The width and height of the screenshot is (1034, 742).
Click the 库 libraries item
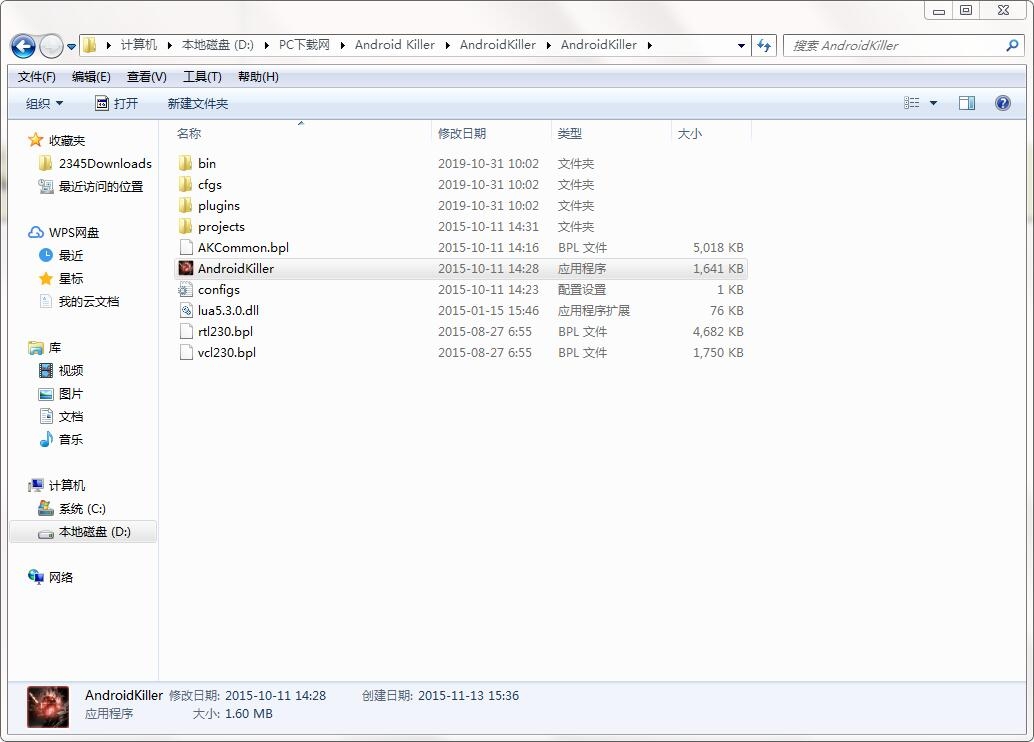coord(45,348)
